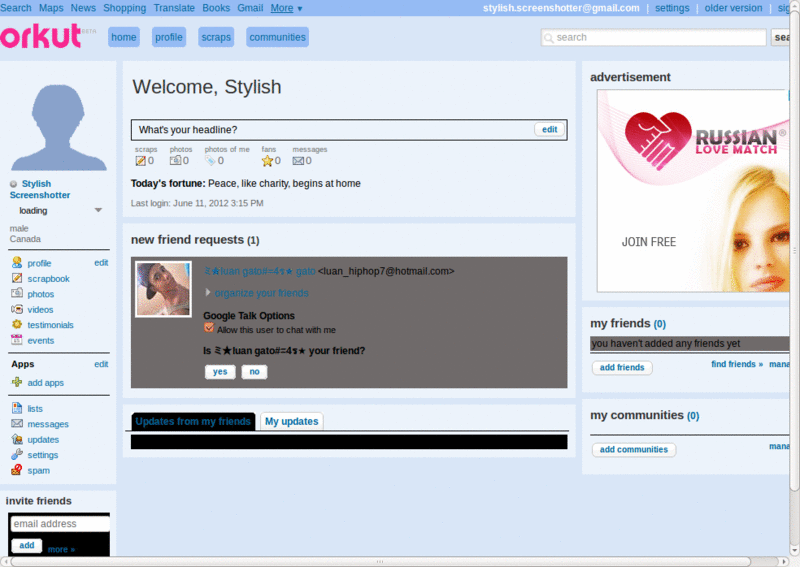The image size is (800, 567).
Task: Click the 'Last login: June 11, 2012' text
Action: [x=197, y=203]
